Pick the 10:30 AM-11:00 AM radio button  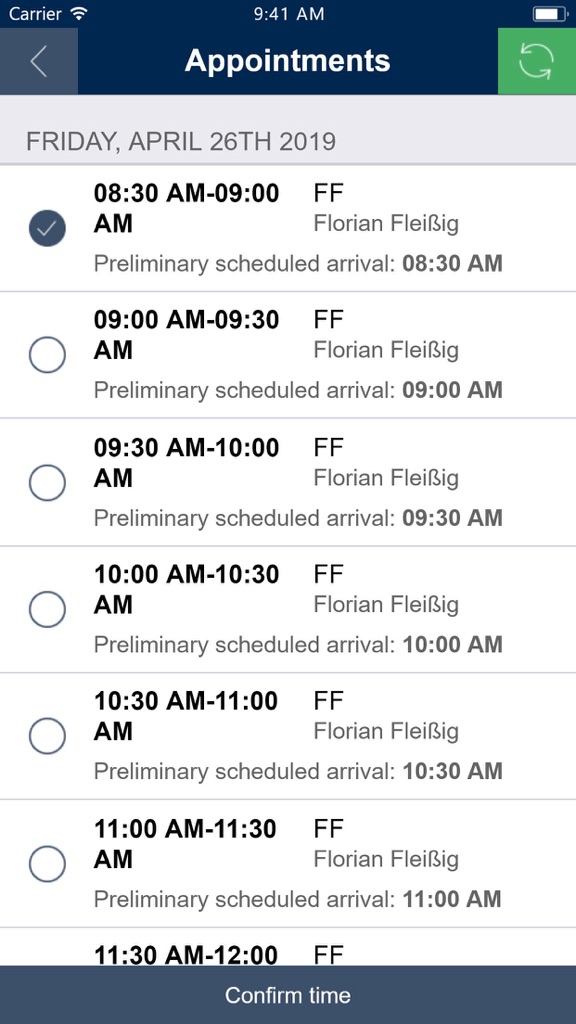tap(47, 736)
